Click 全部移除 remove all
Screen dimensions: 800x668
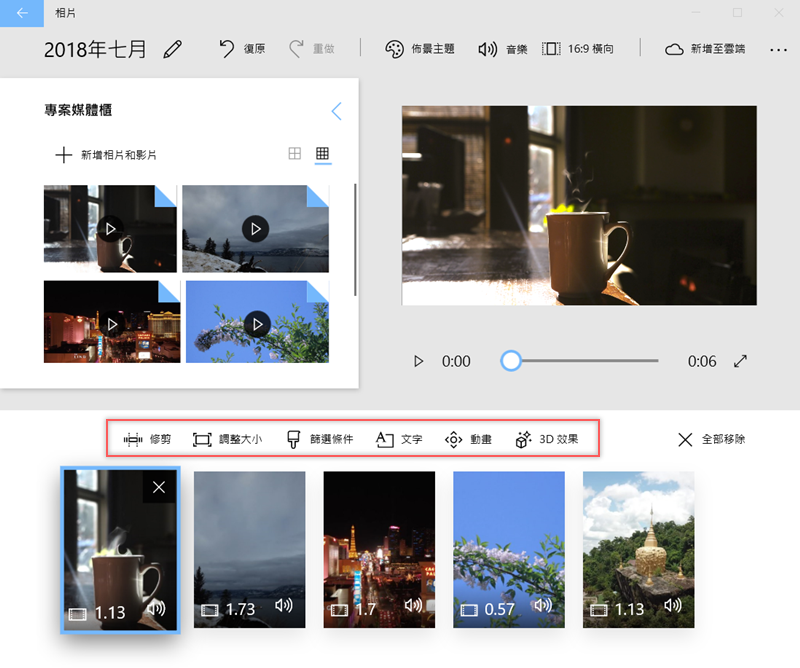click(712, 439)
